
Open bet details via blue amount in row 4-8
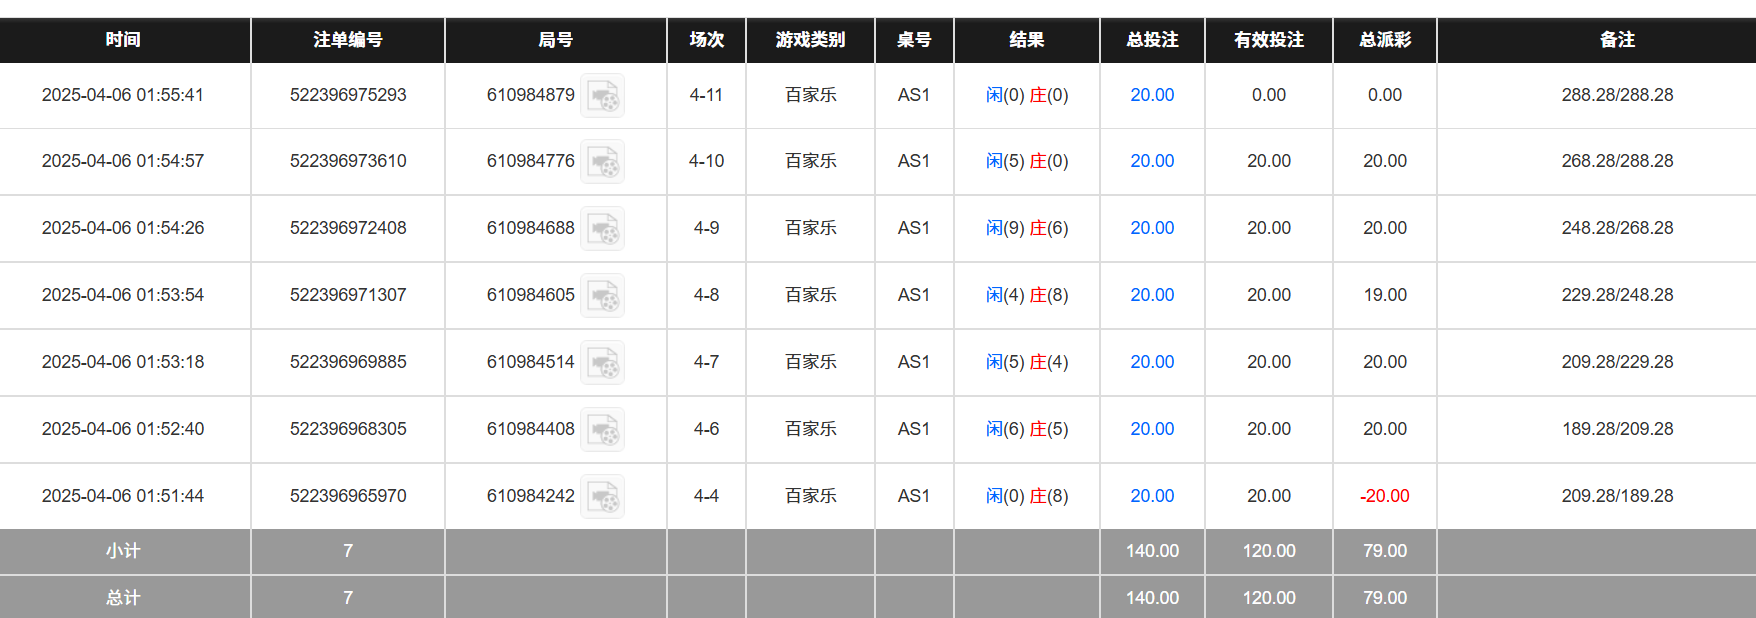(x=1152, y=295)
